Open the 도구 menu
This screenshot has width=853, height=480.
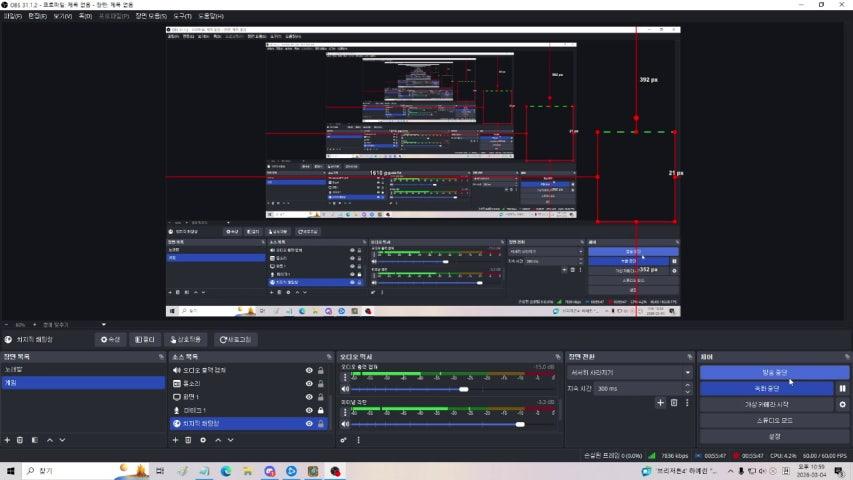click(x=182, y=17)
